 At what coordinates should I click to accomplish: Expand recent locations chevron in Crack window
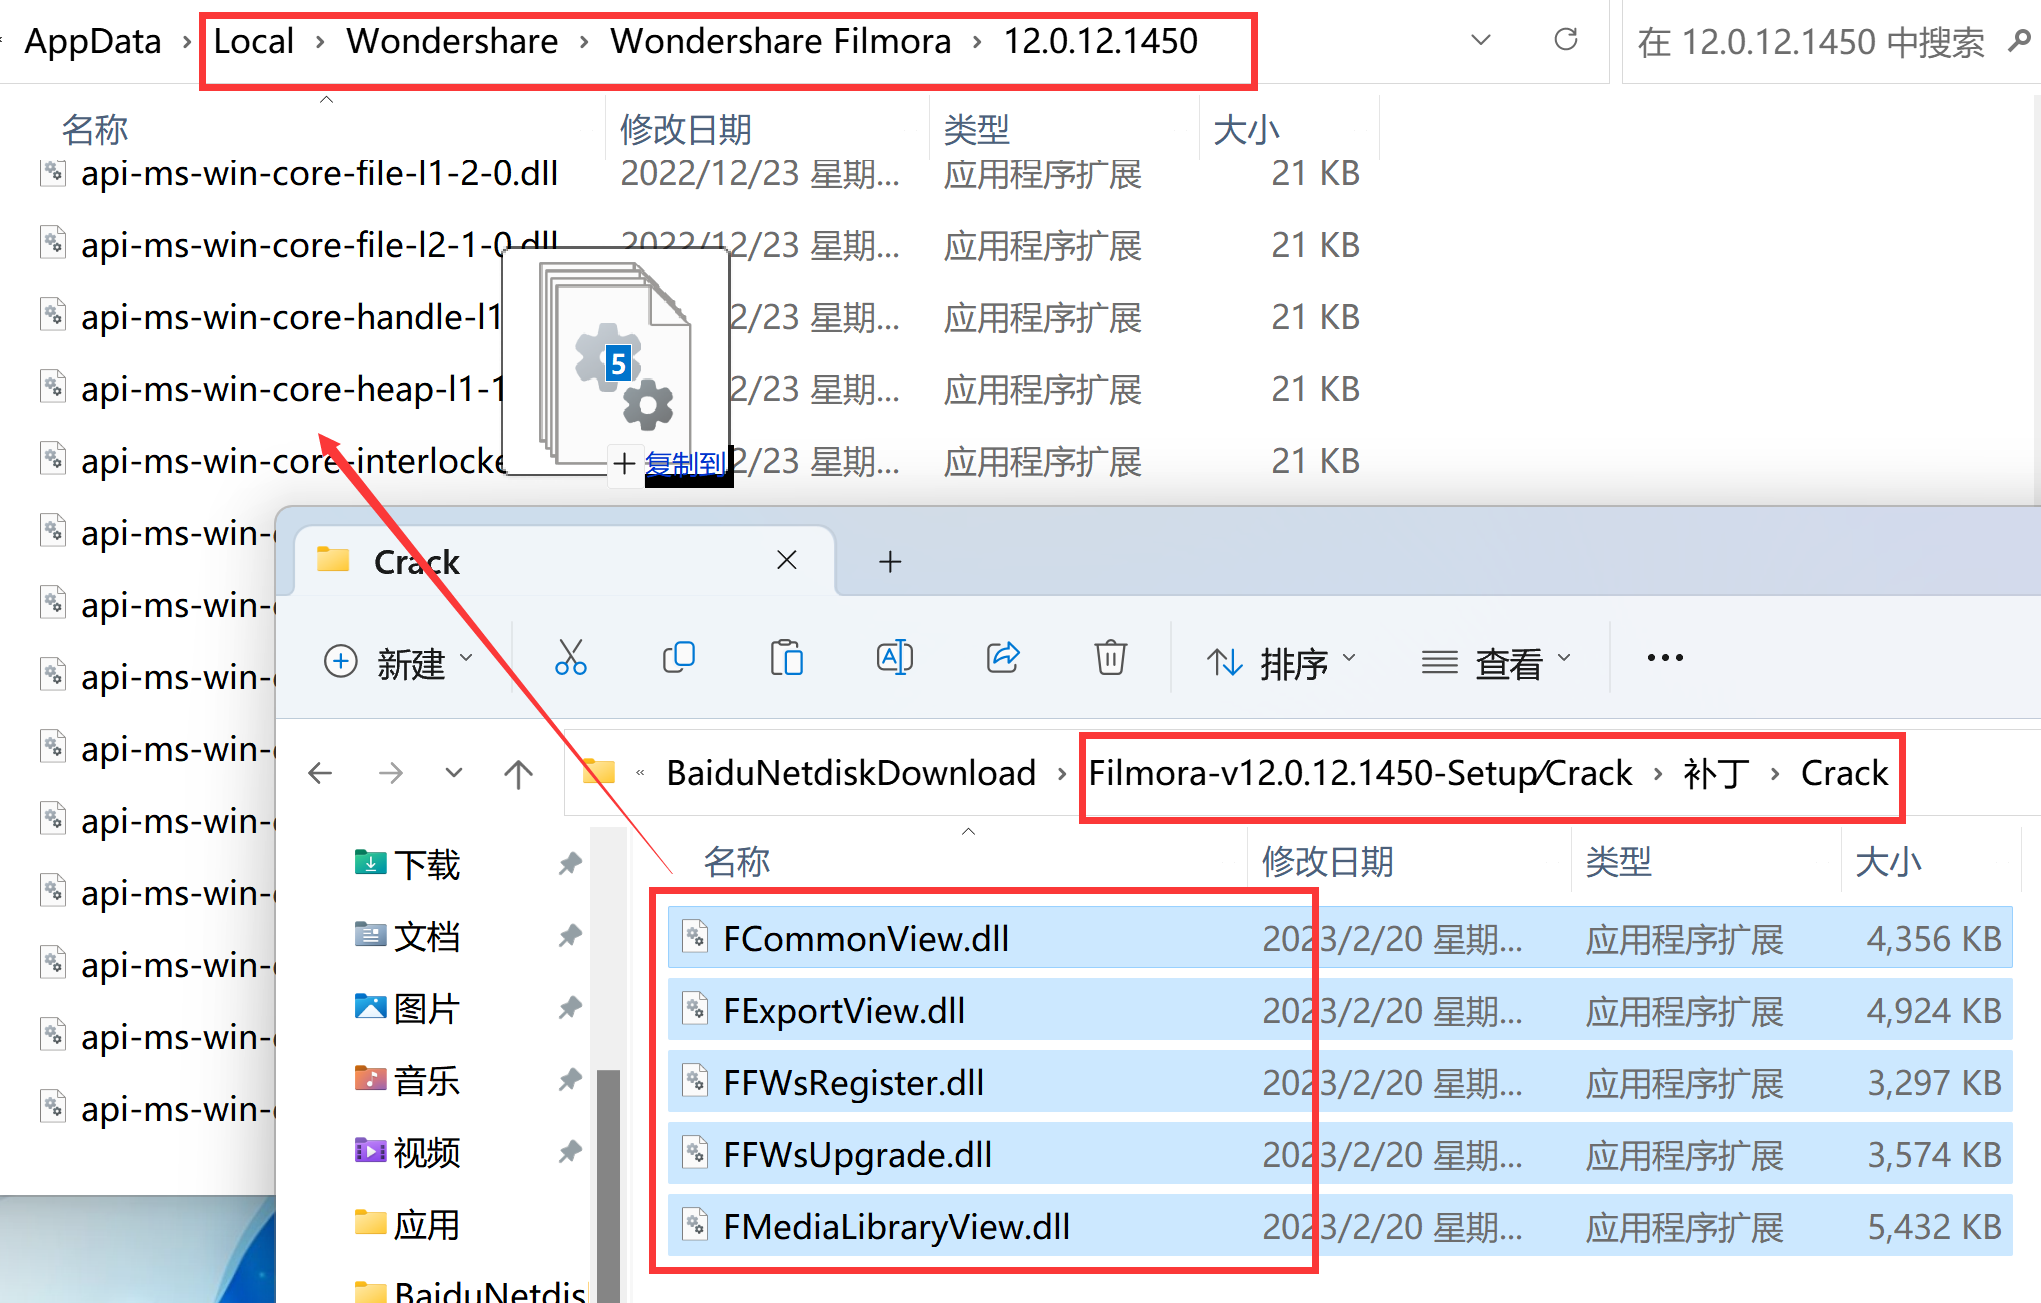click(454, 773)
